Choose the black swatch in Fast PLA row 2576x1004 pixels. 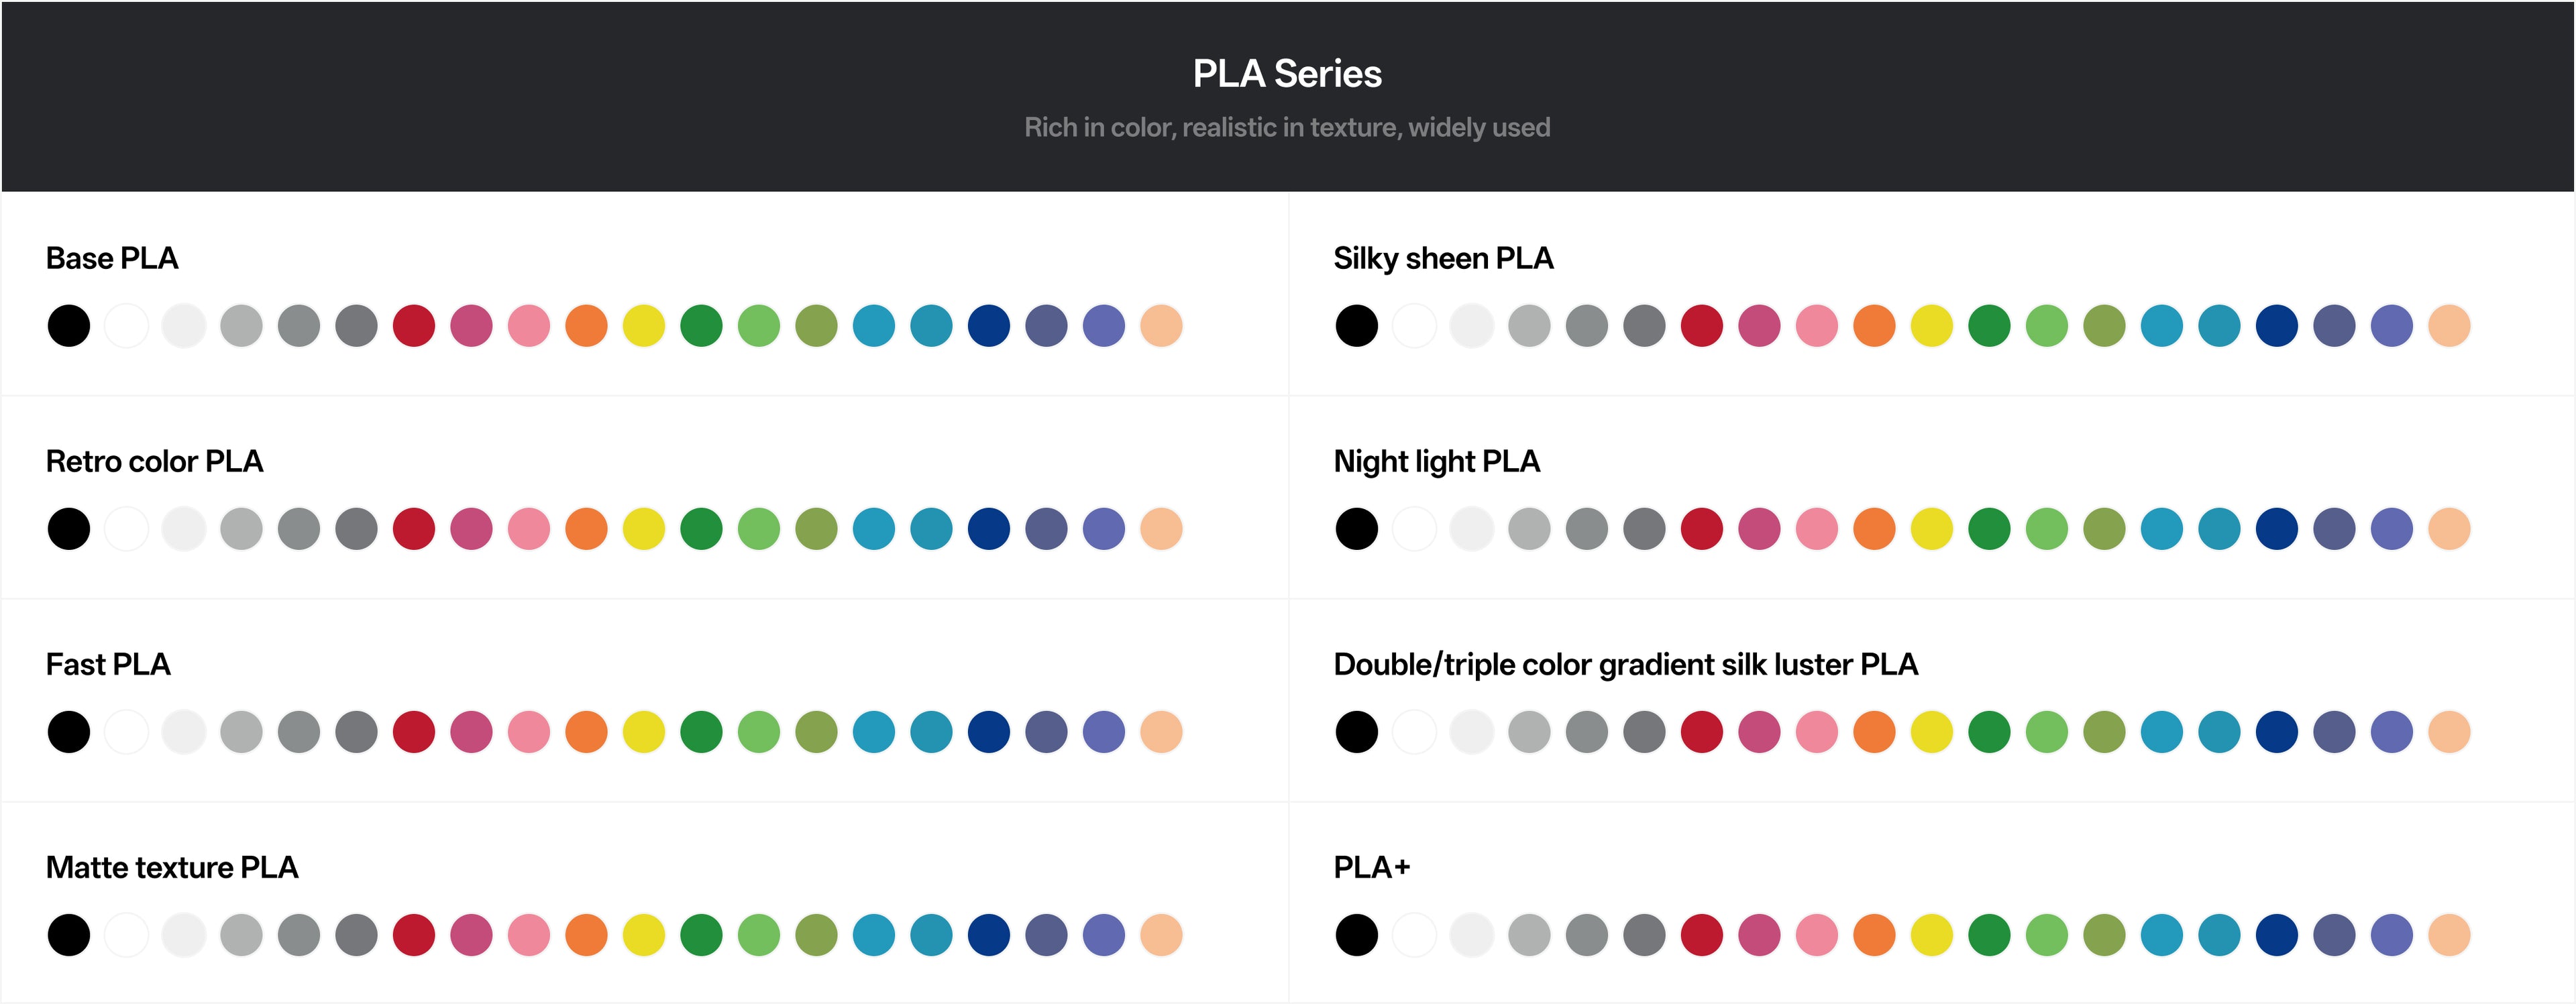(x=69, y=732)
